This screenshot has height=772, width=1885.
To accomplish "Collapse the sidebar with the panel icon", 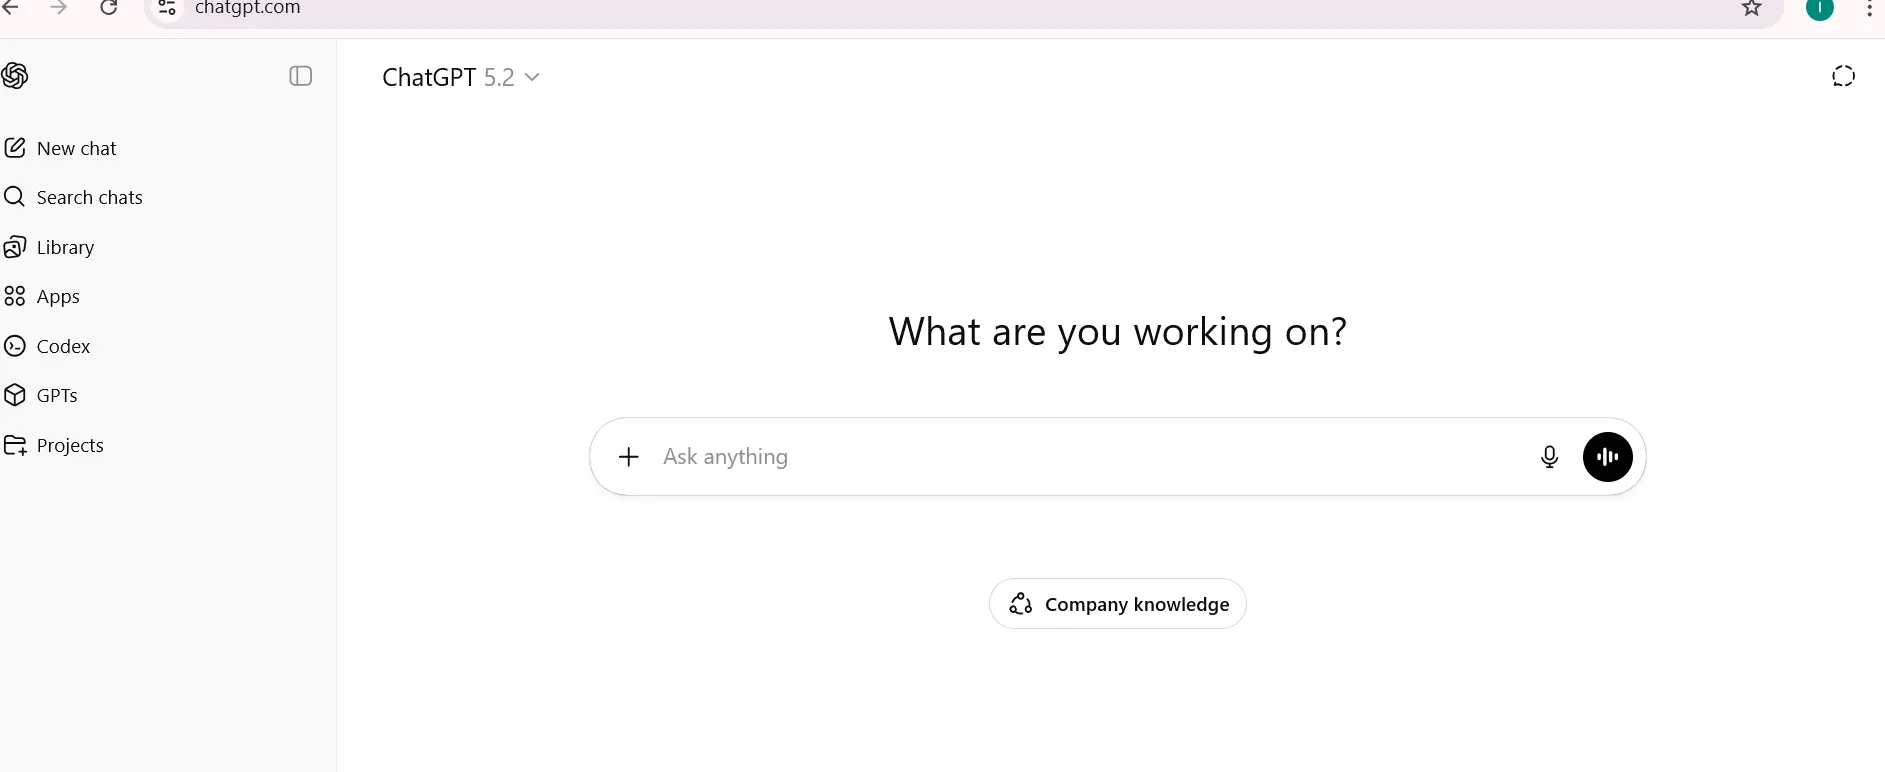I will pyautogui.click(x=301, y=76).
